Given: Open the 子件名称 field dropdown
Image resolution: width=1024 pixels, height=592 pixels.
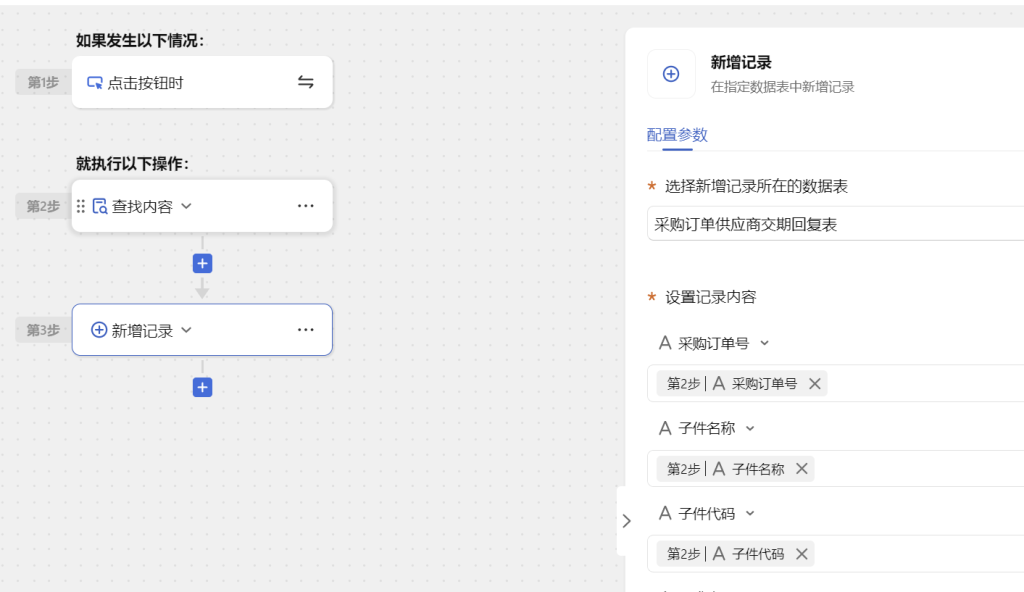Looking at the screenshot, I should [x=750, y=429].
